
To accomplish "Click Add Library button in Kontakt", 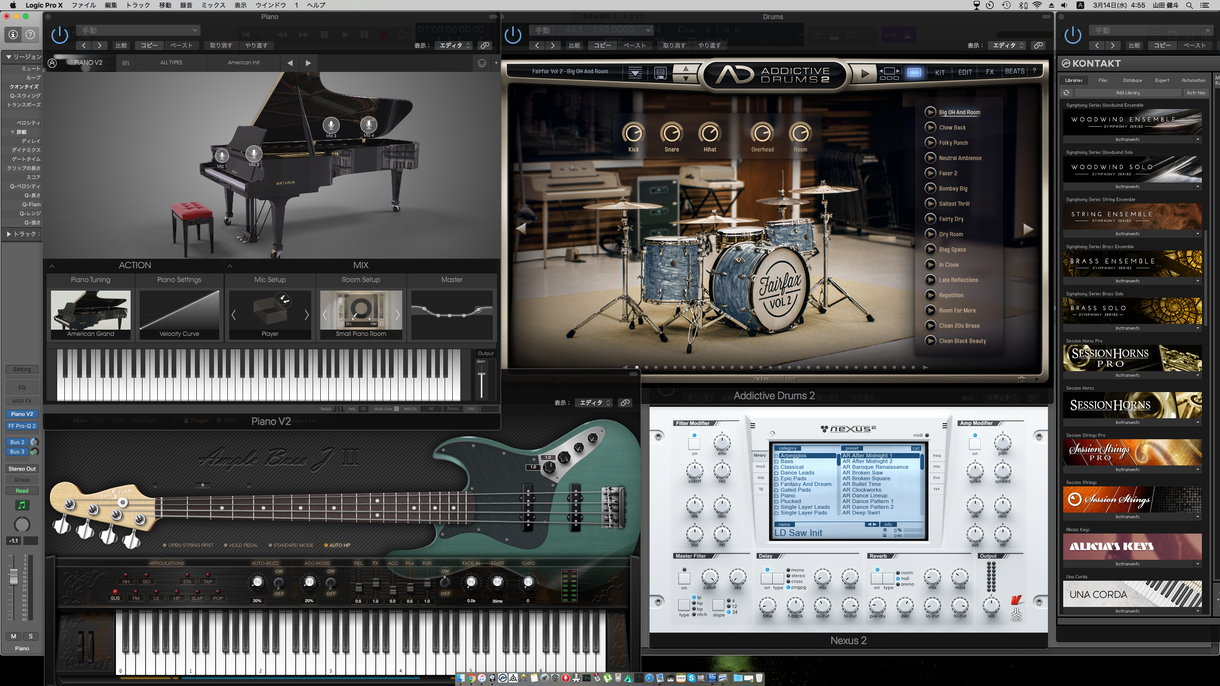I will point(1127,93).
